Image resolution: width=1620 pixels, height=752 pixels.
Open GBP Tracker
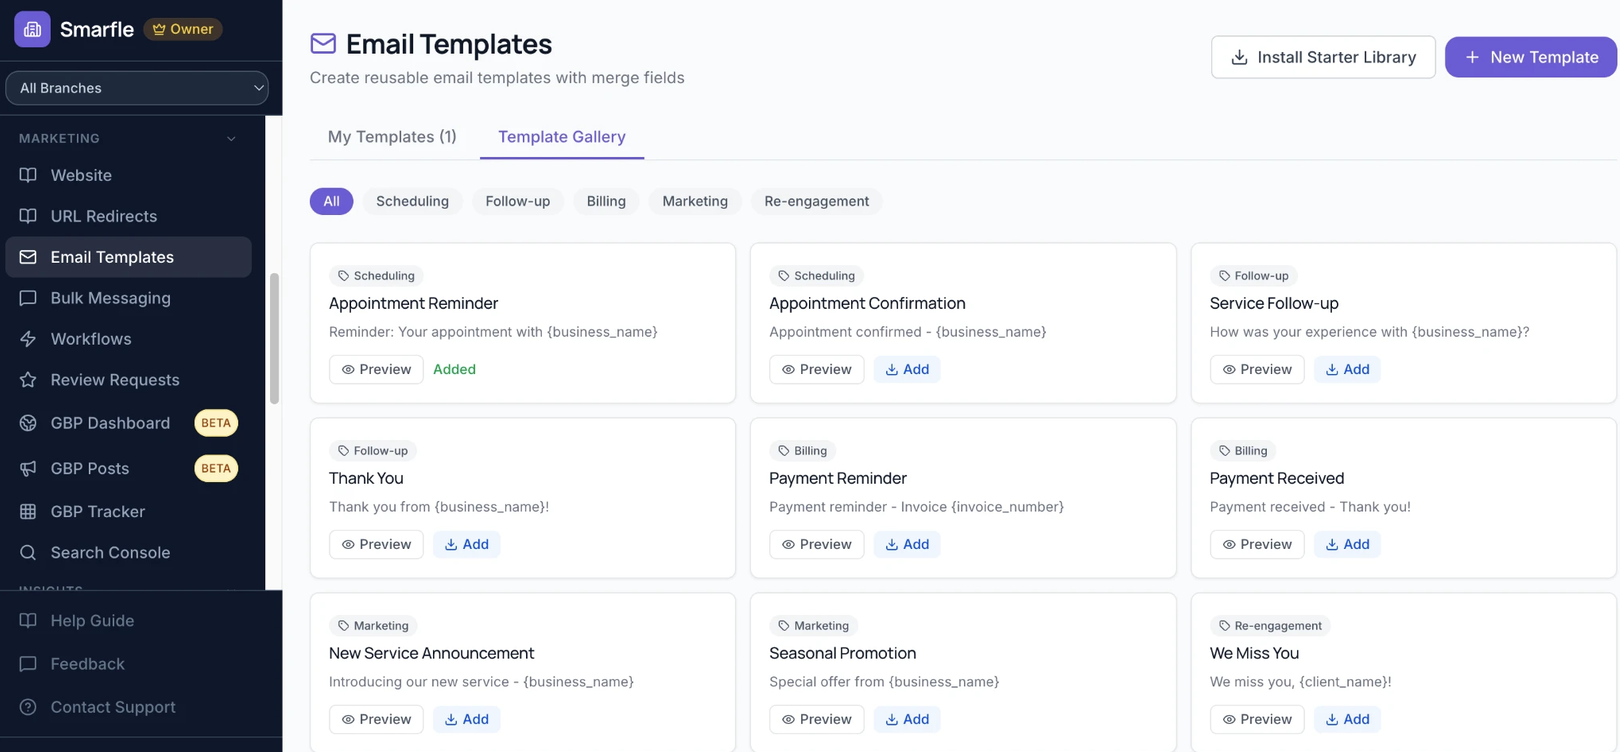pyautogui.click(x=128, y=511)
